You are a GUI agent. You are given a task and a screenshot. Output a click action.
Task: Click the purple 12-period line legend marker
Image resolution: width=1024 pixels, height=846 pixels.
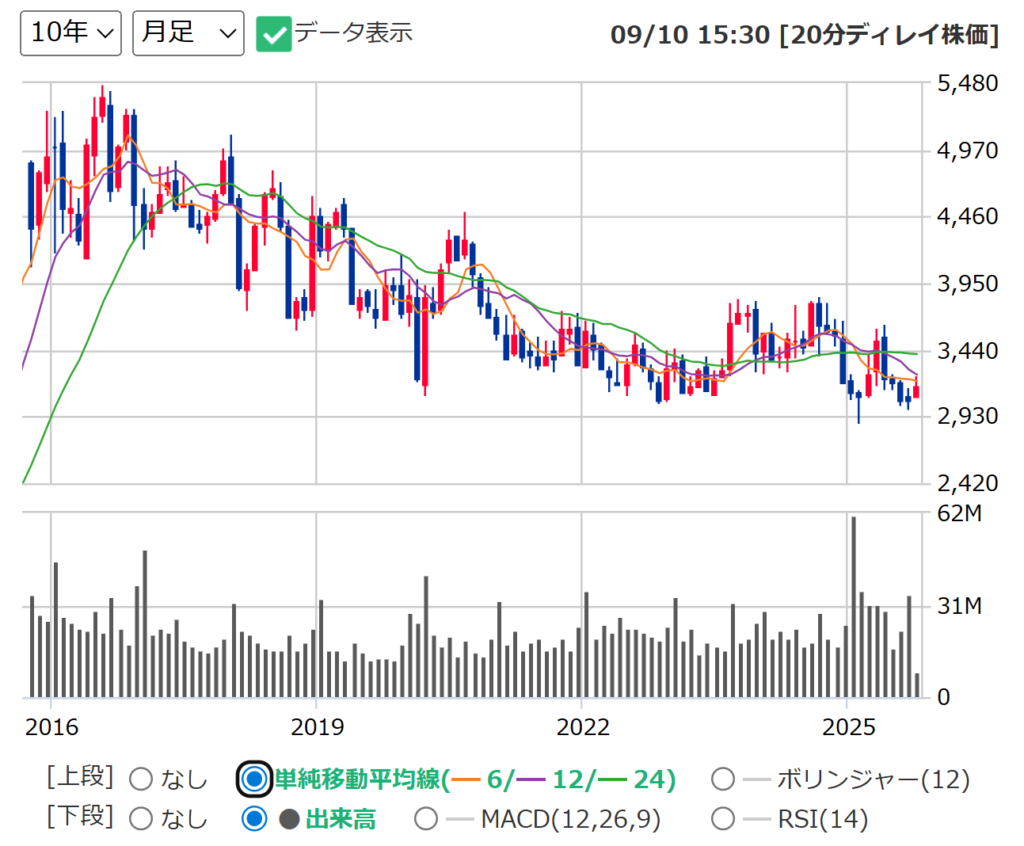pyautogui.click(x=542, y=779)
